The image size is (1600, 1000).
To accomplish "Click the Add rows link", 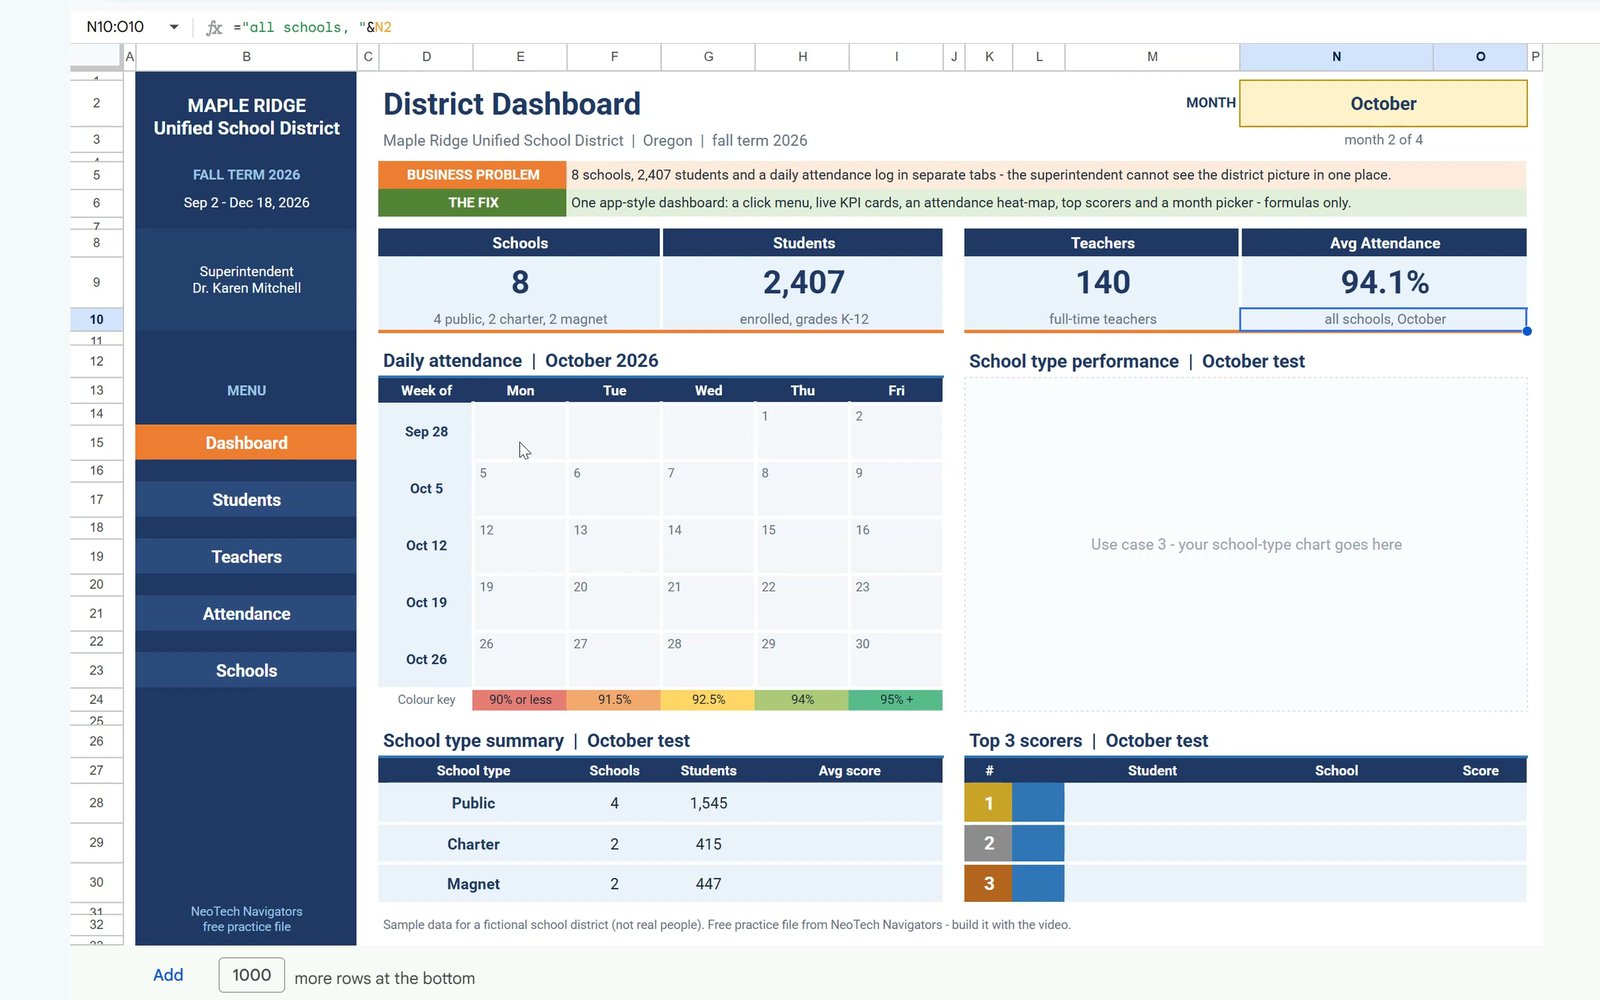I will pos(168,975).
